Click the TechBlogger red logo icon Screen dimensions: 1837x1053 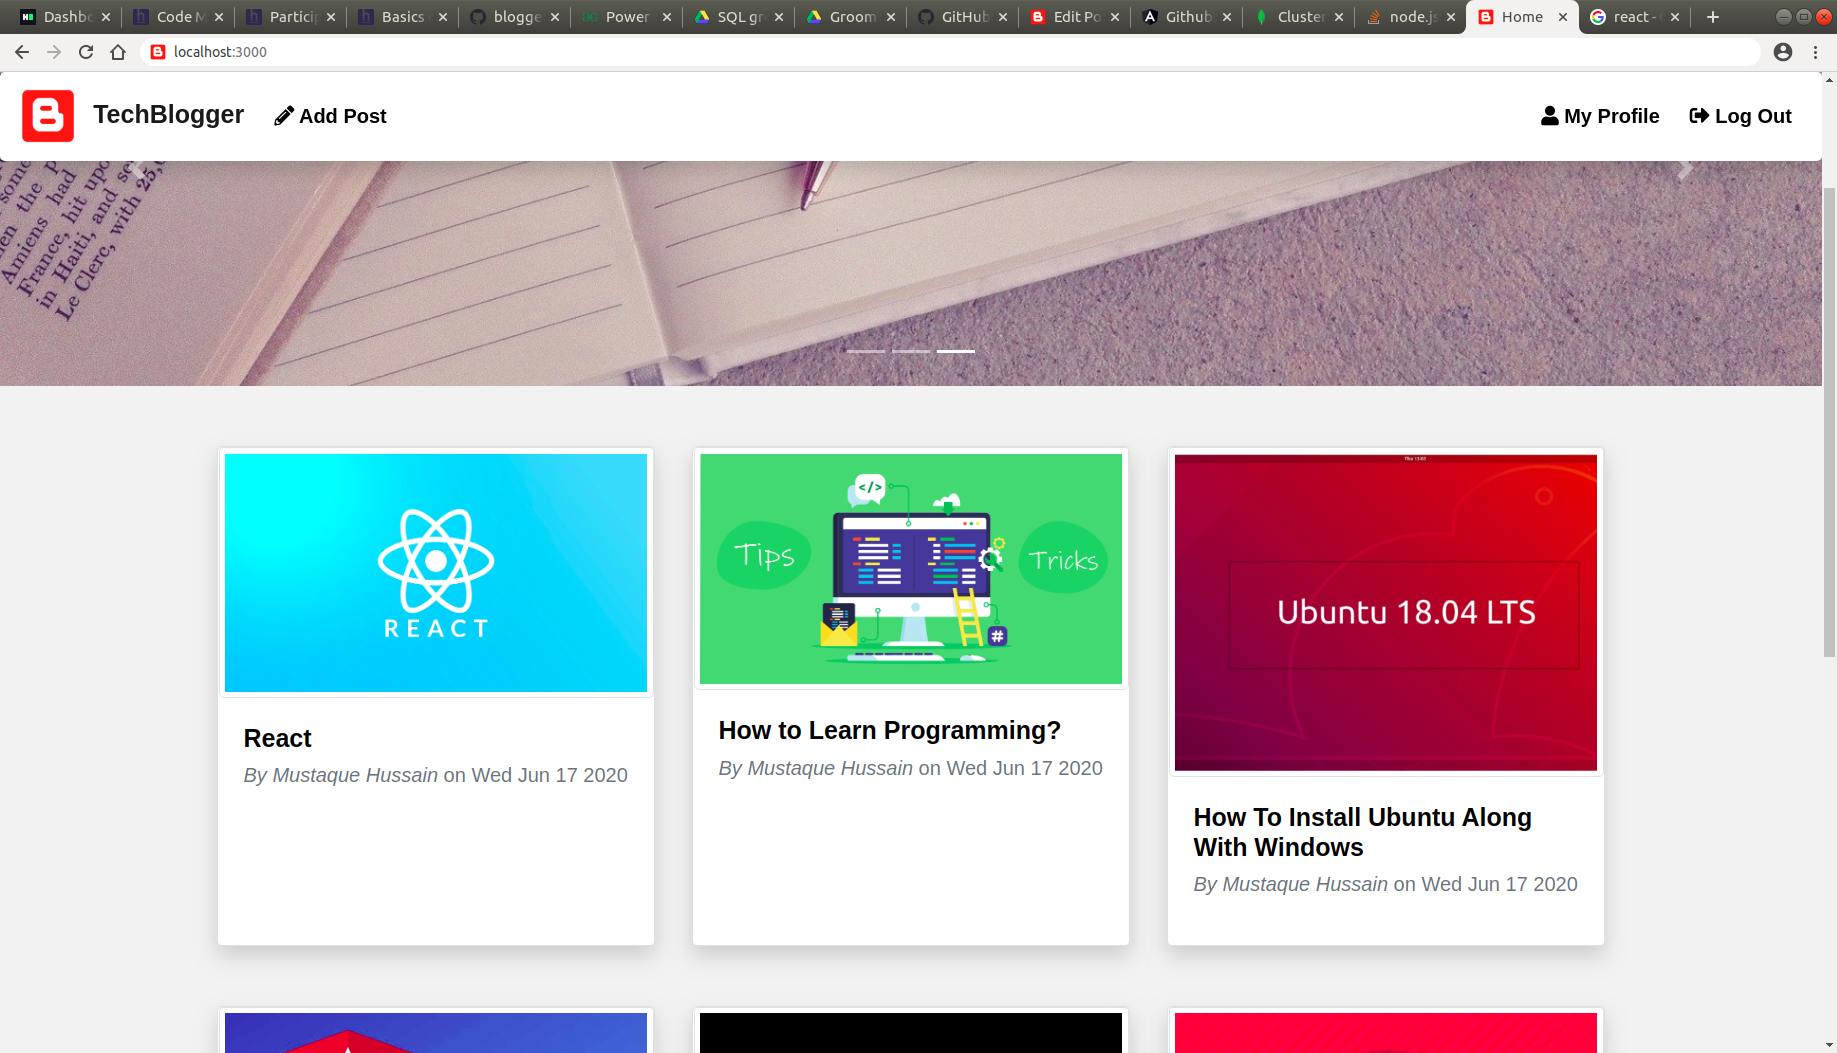(48, 116)
